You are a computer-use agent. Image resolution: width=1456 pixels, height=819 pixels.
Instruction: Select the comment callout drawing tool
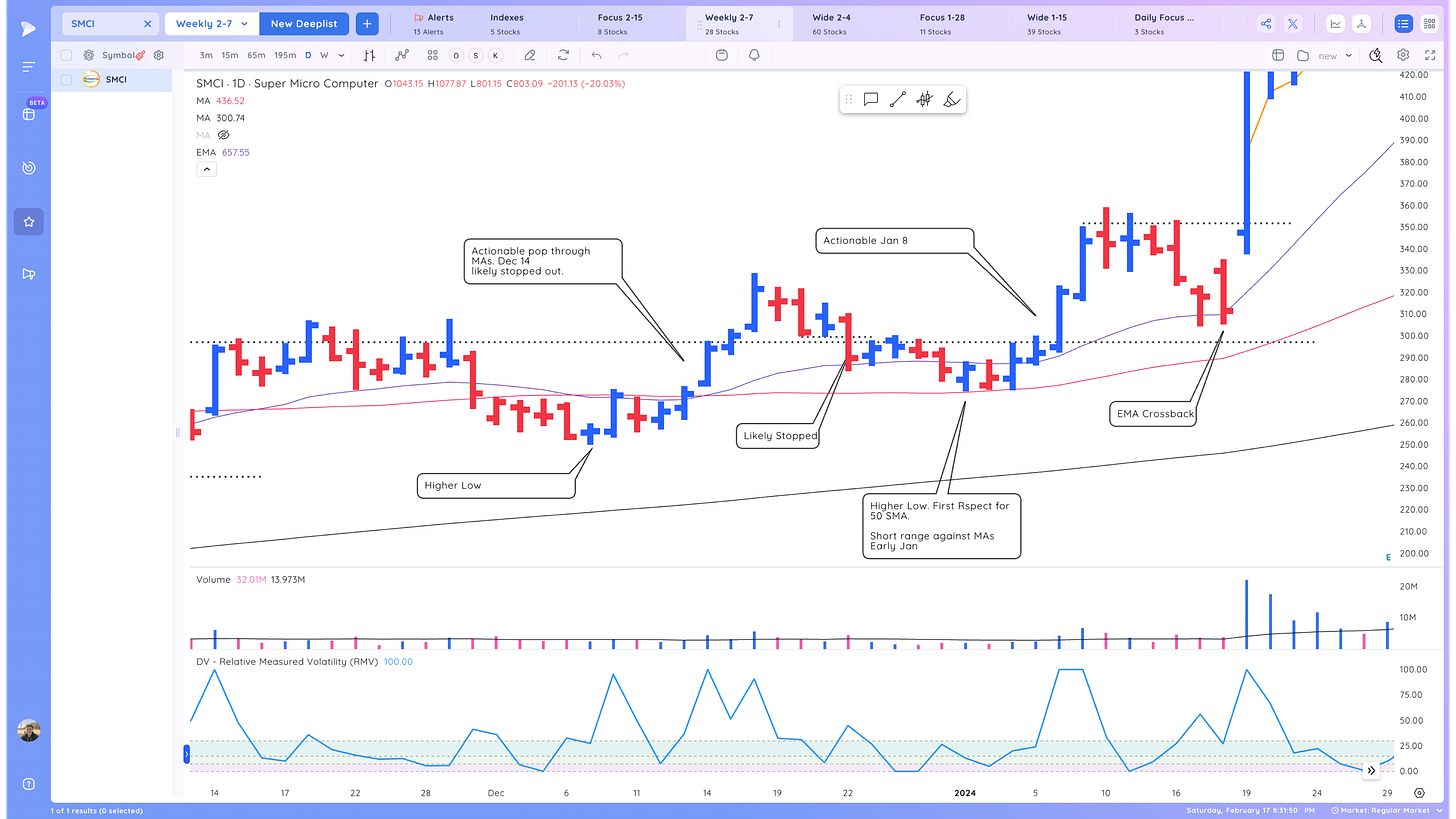pos(871,99)
